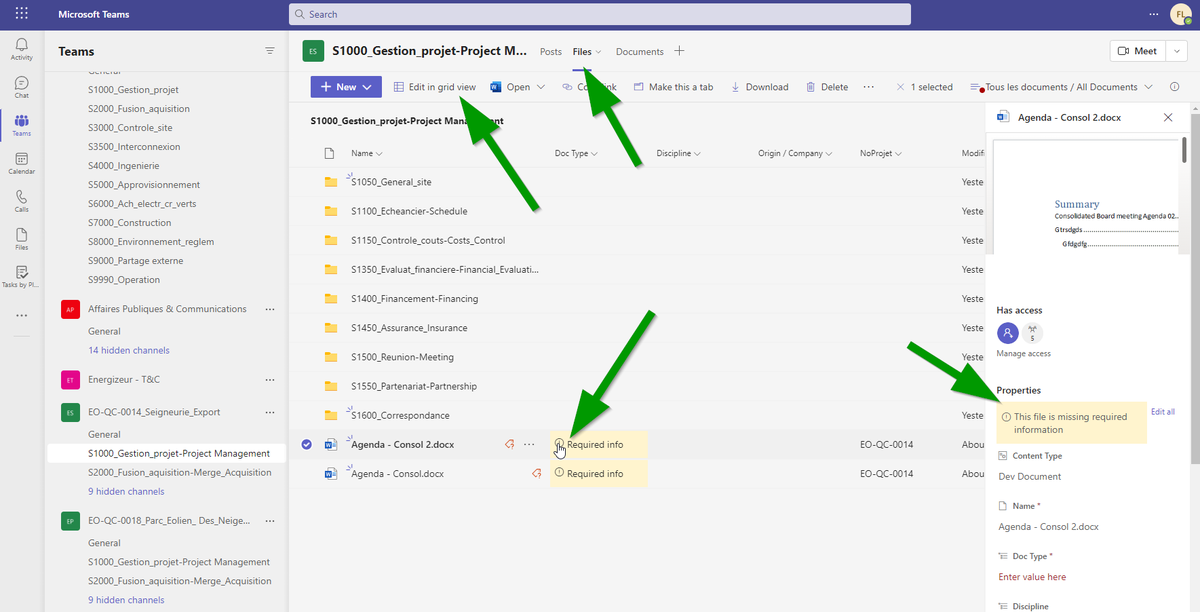
Task: Open the S1600_Correspondance folder
Action: click(400, 415)
